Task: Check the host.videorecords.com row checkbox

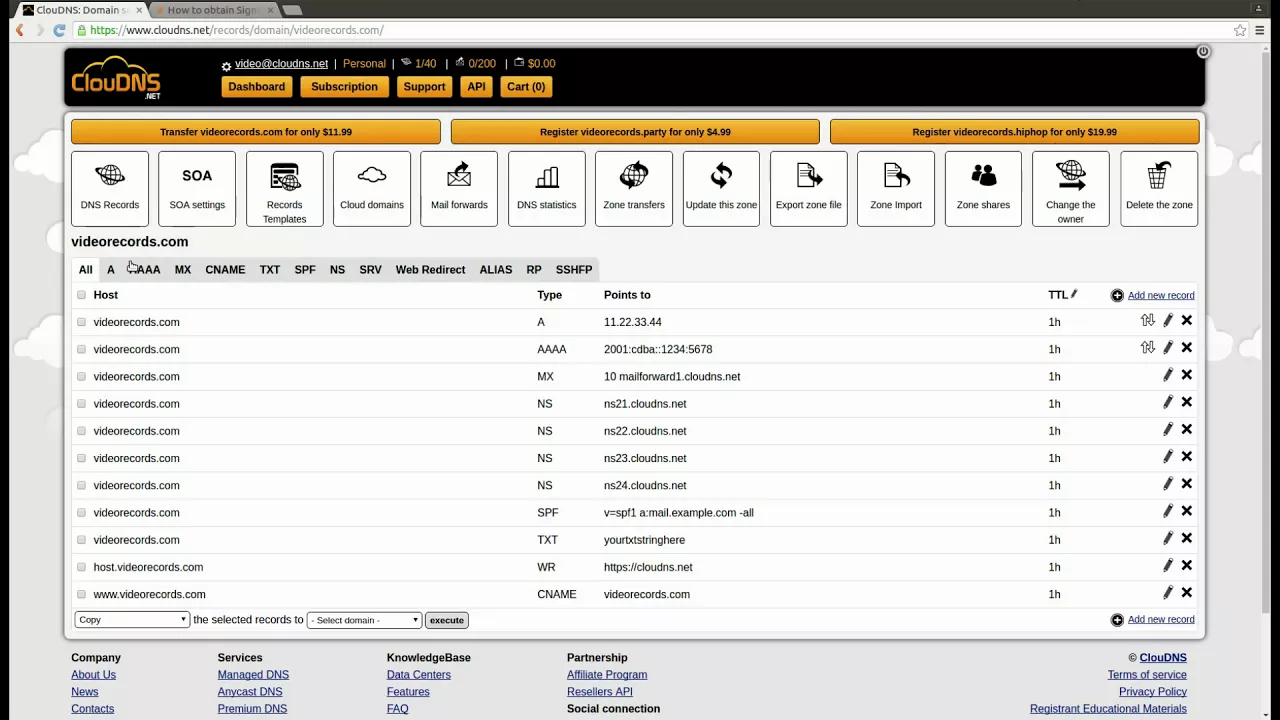Action: [82, 567]
